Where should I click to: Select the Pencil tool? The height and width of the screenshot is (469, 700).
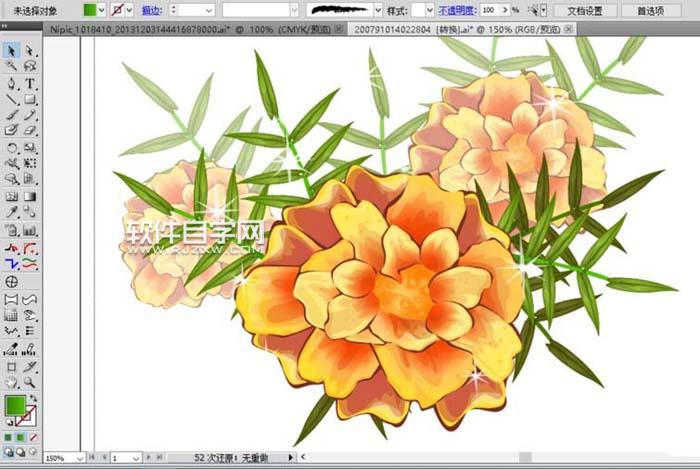click(30, 115)
